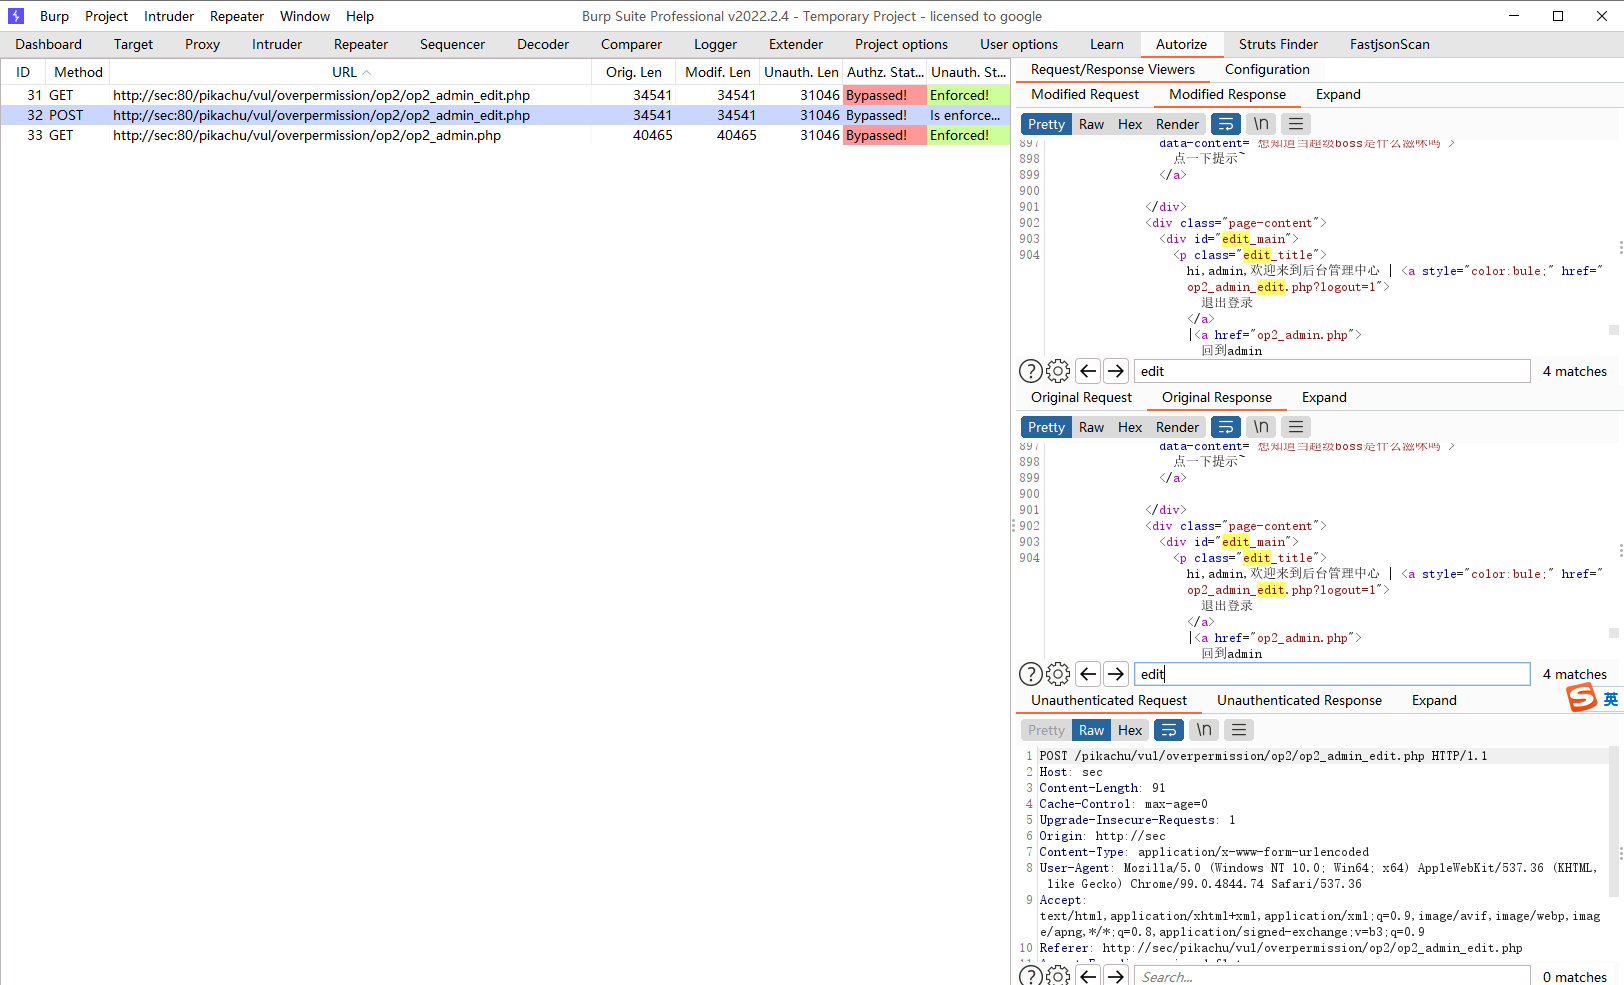This screenshot has width=1624, height=985.
Task: Open the Extender tab
Action: [x=796, y=44]
